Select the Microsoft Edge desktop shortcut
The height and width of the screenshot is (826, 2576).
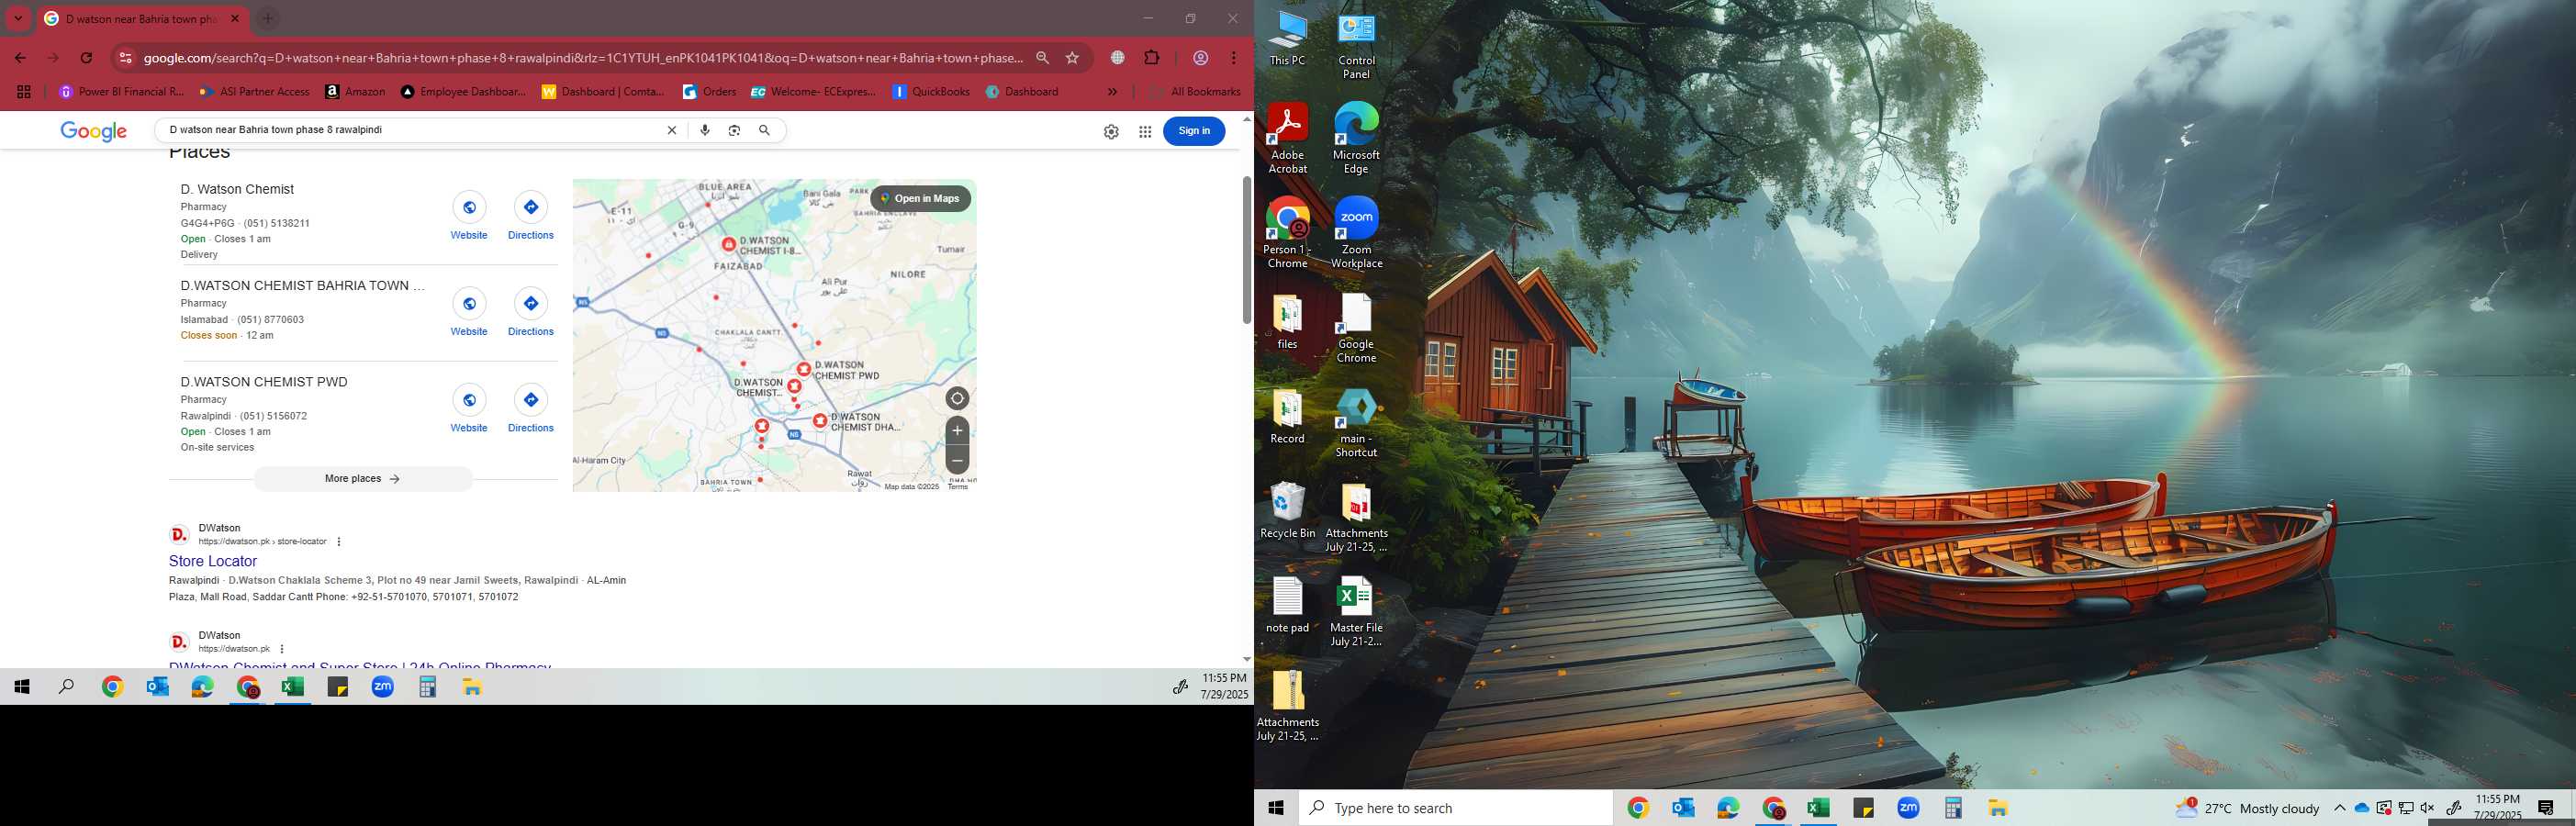click(1356, 139)
